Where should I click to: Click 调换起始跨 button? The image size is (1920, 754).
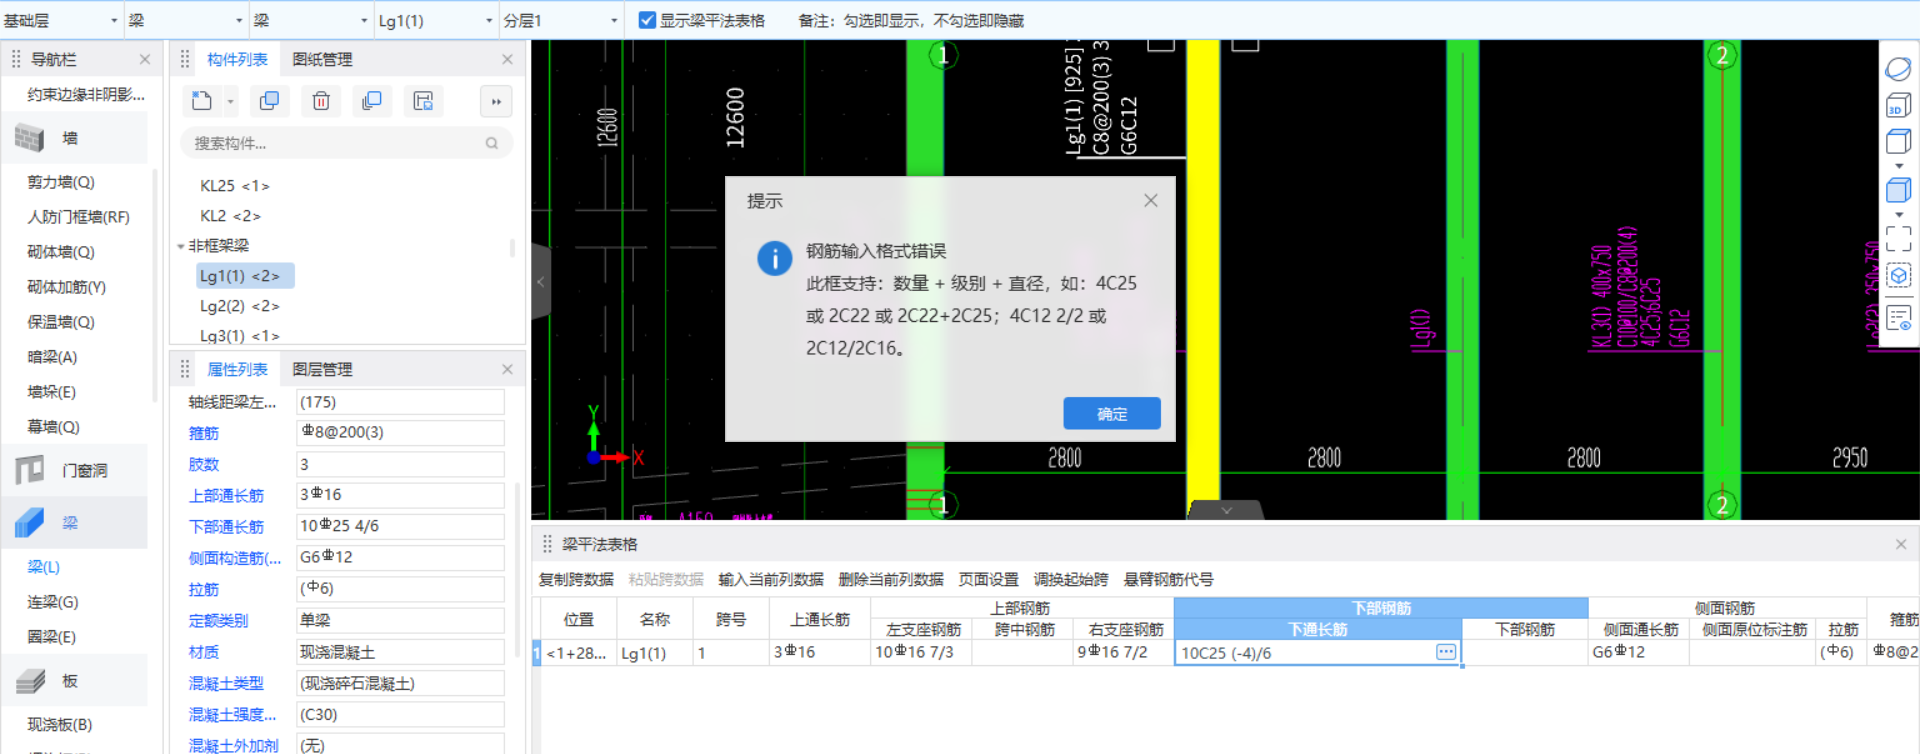click(1071, 579)
